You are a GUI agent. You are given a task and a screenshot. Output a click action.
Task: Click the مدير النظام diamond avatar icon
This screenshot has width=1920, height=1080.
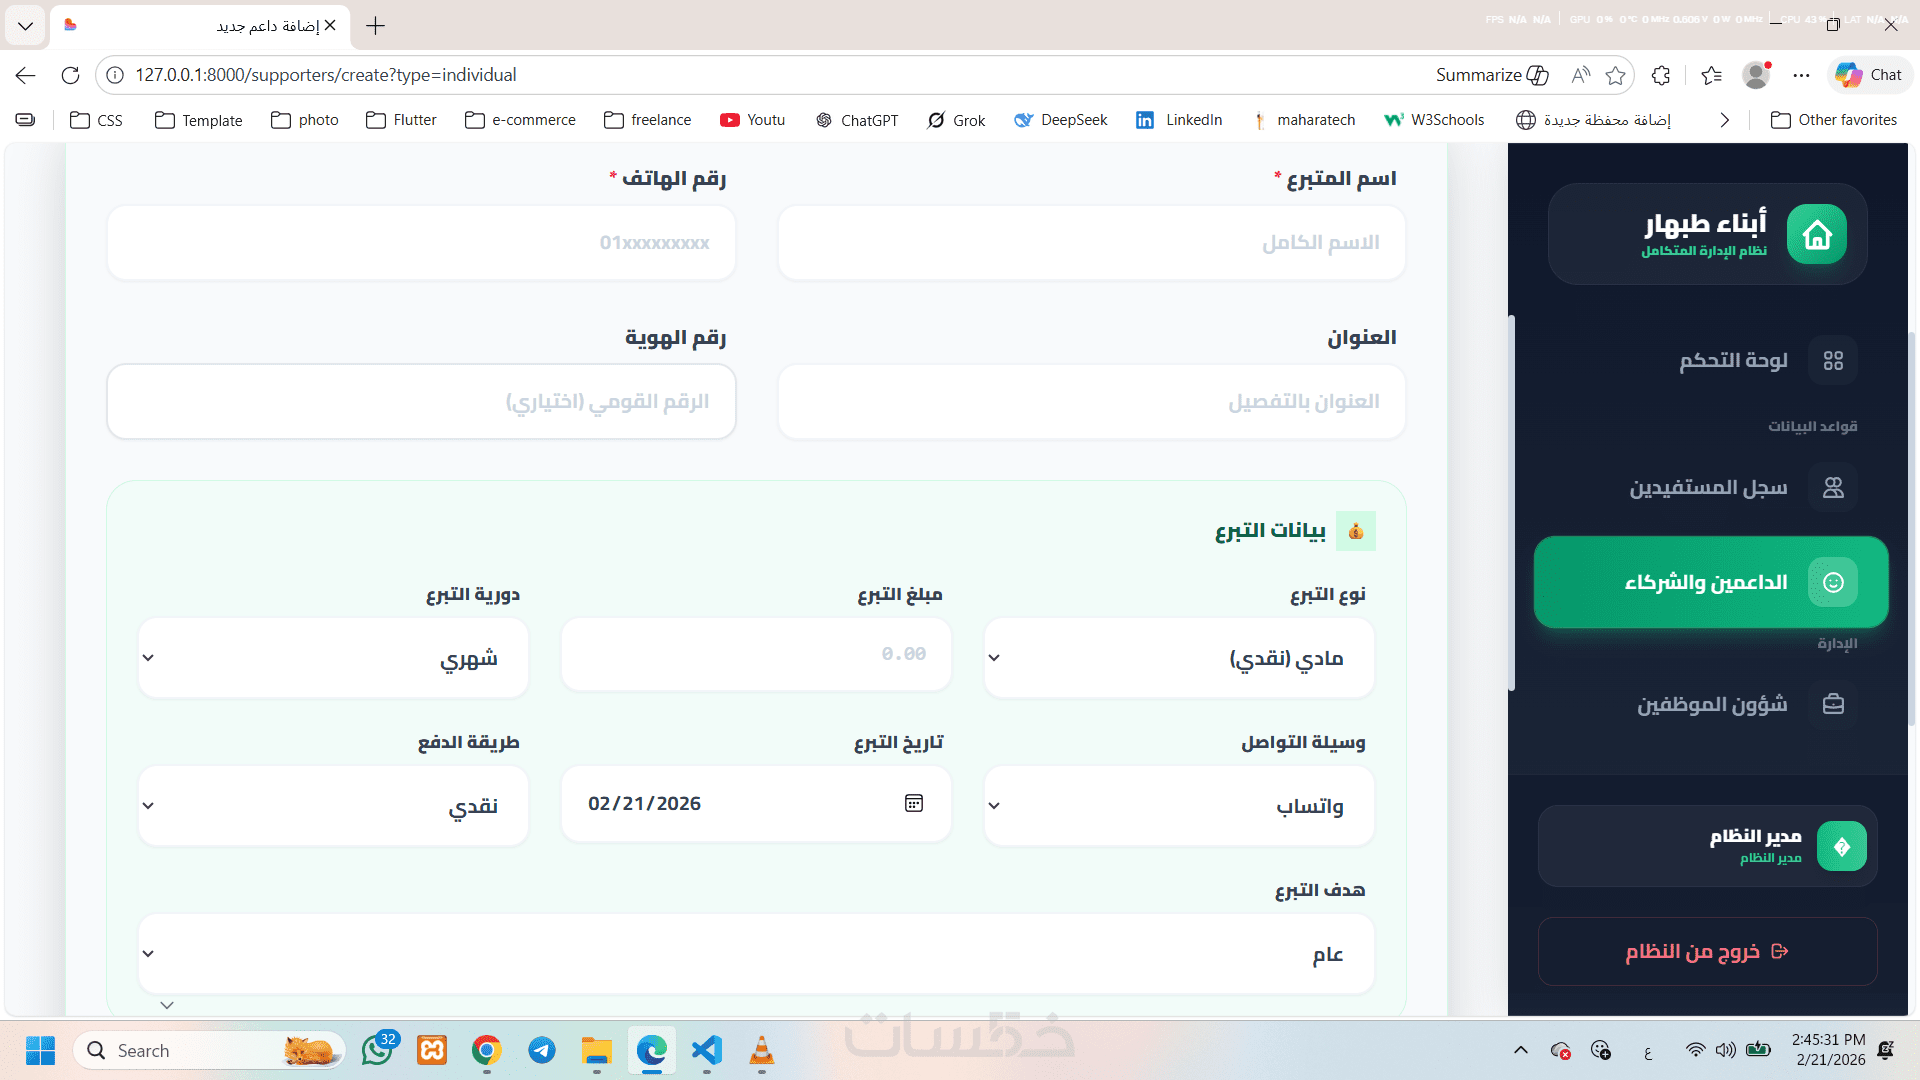tap(1841, 846)
